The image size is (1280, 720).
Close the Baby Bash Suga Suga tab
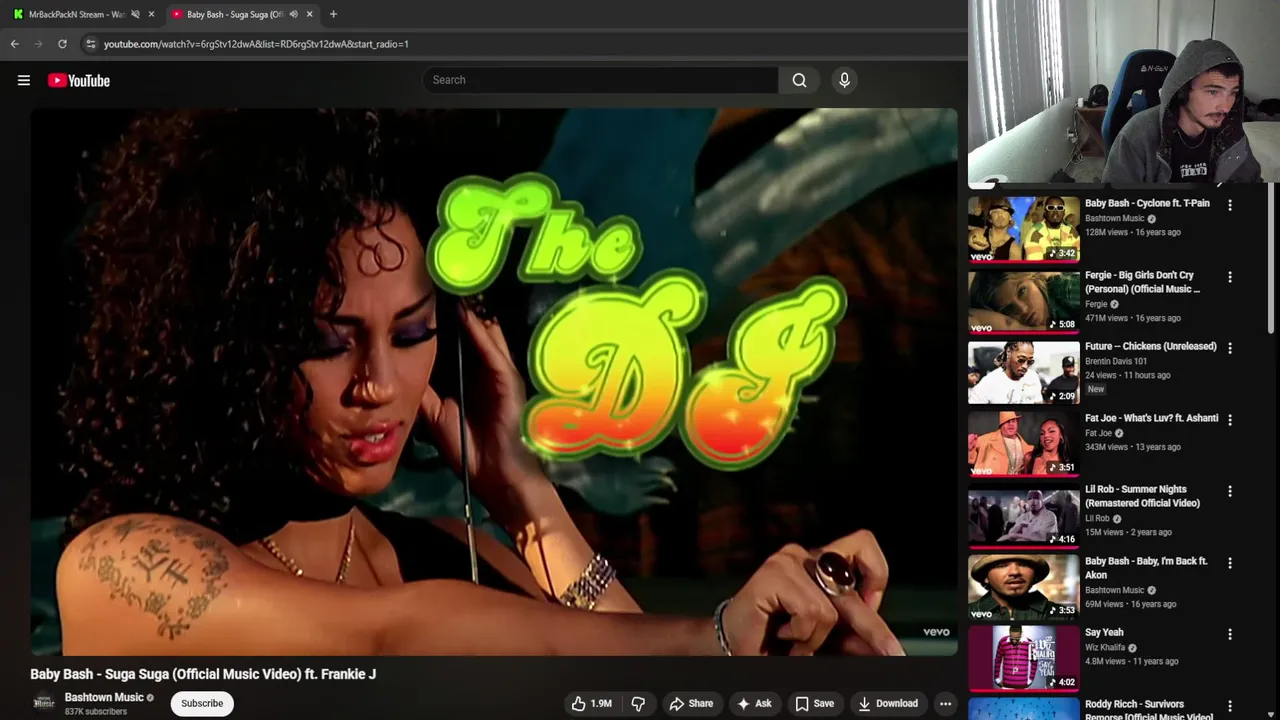(x=309, y=14)
